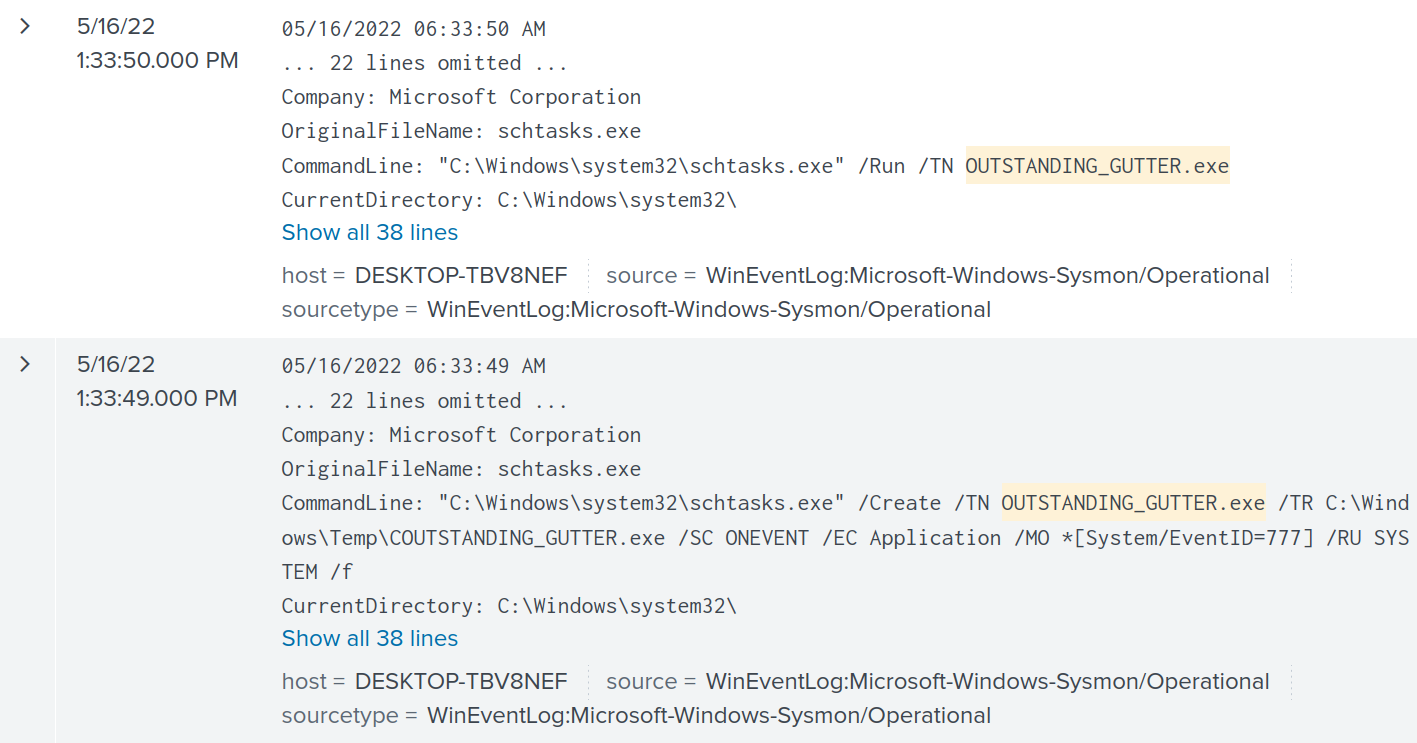Screen dimensions: 1417x743
Task: Click "Show all 38 lines" on second event
Action: 369,638
